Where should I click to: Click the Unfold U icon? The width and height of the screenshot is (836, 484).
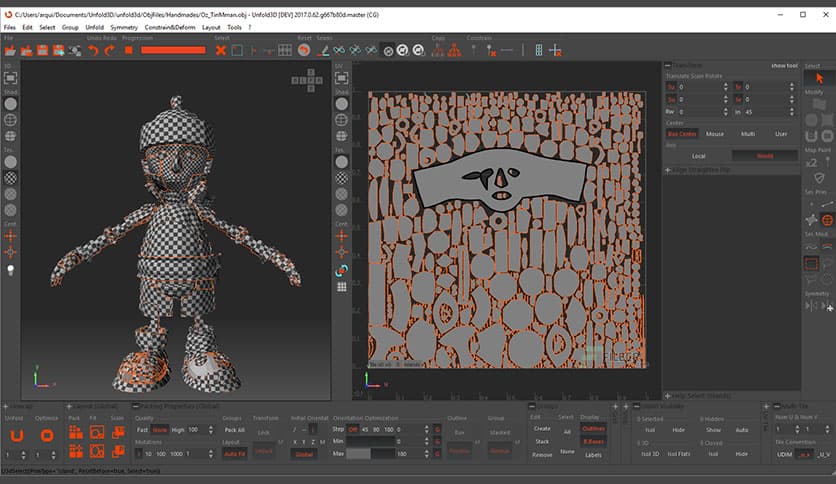click(17, 436)
